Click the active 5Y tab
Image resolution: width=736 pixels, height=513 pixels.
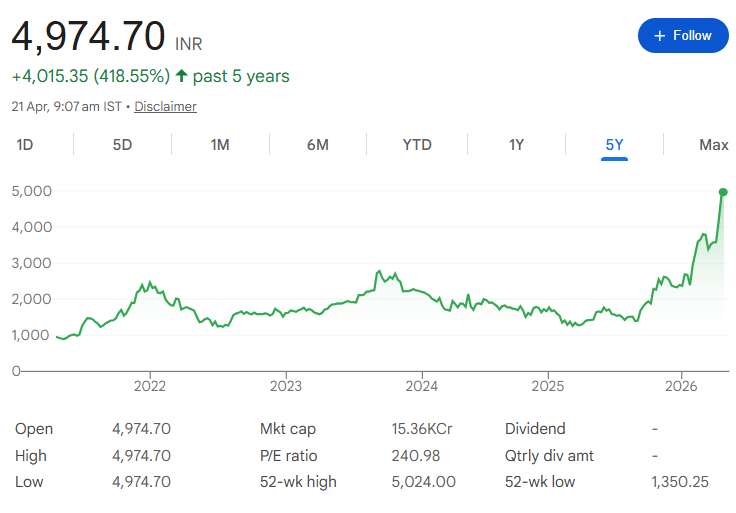click(x=614, y=145)
